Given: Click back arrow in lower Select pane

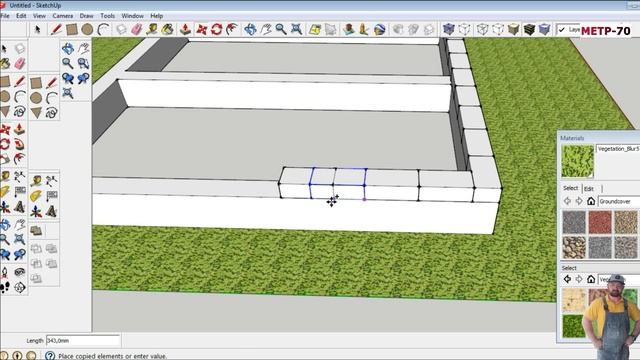Looking at the screenshot, I should pos(567,279).
